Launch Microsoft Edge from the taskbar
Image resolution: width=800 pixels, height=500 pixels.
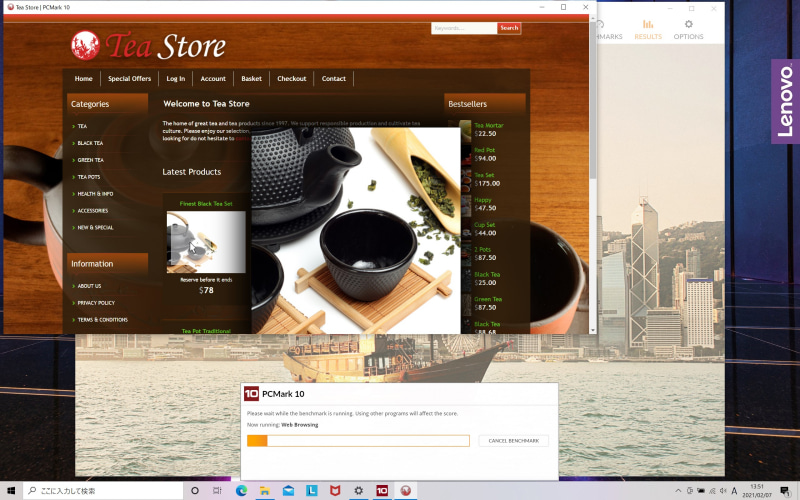(x=241, y=490)
